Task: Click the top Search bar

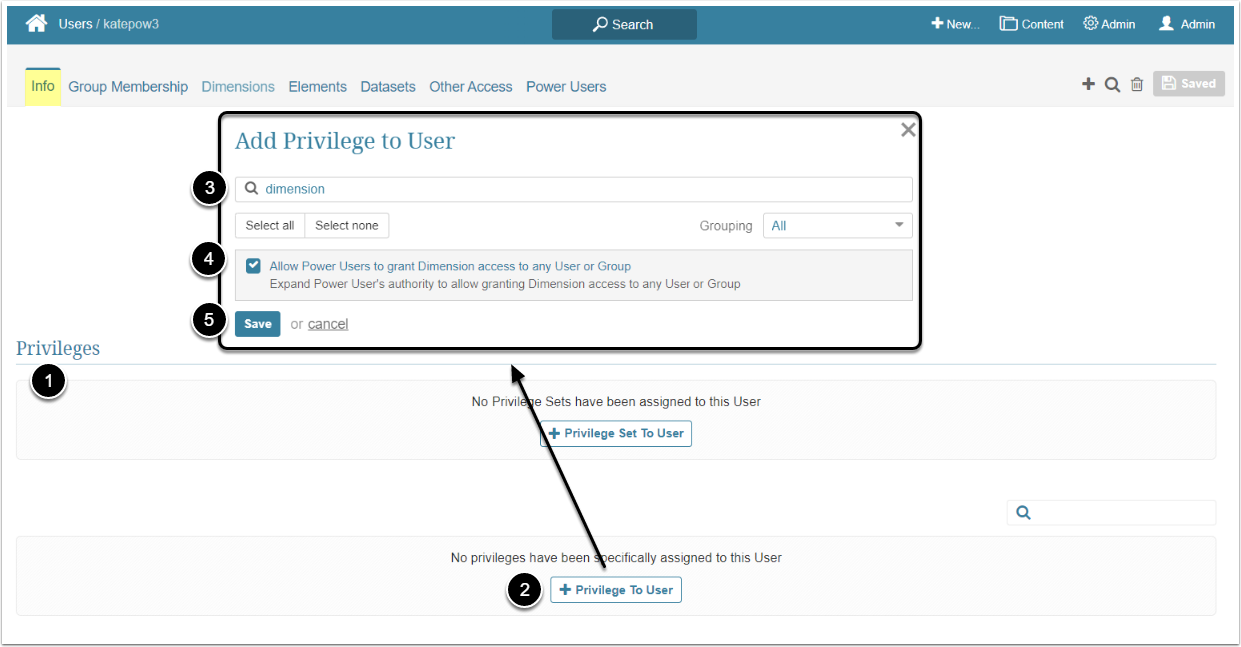Action: (x=624, y=24)
